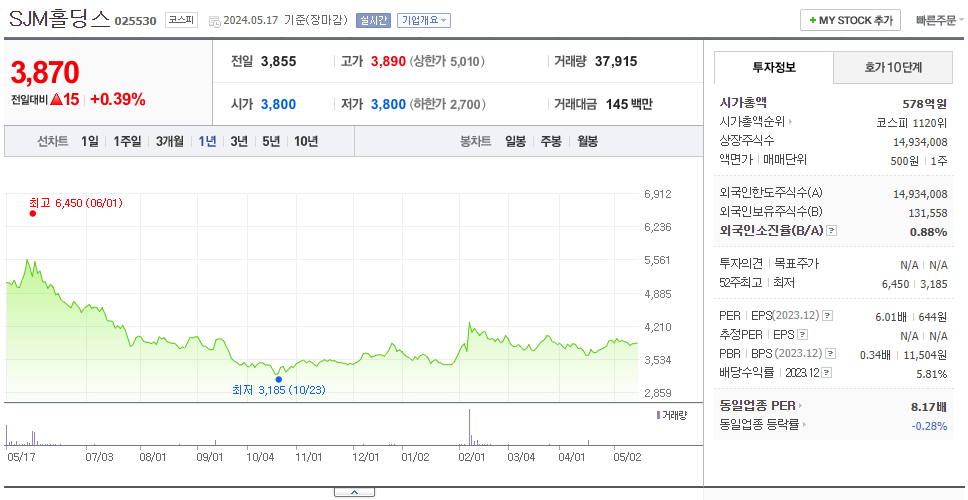Click the 거래량 chart legend
This screenshot has width=968, height=500.
pos(672,415)
